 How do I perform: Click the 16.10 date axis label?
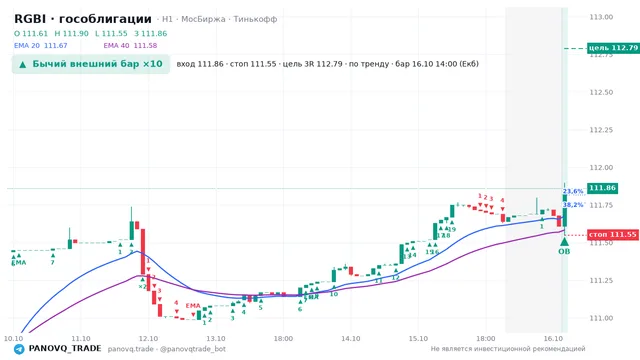[x=553, y=339]
